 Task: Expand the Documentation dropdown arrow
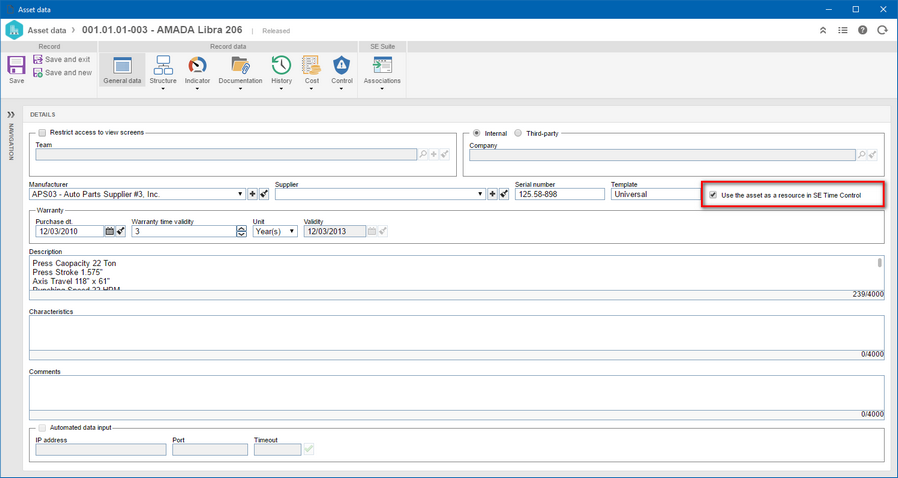click(241, 89)
